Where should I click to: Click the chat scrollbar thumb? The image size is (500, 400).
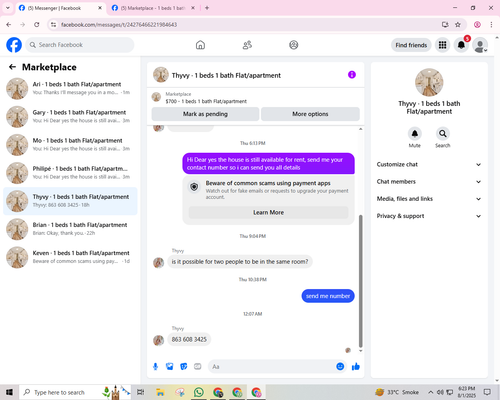[x=360, y=281]
